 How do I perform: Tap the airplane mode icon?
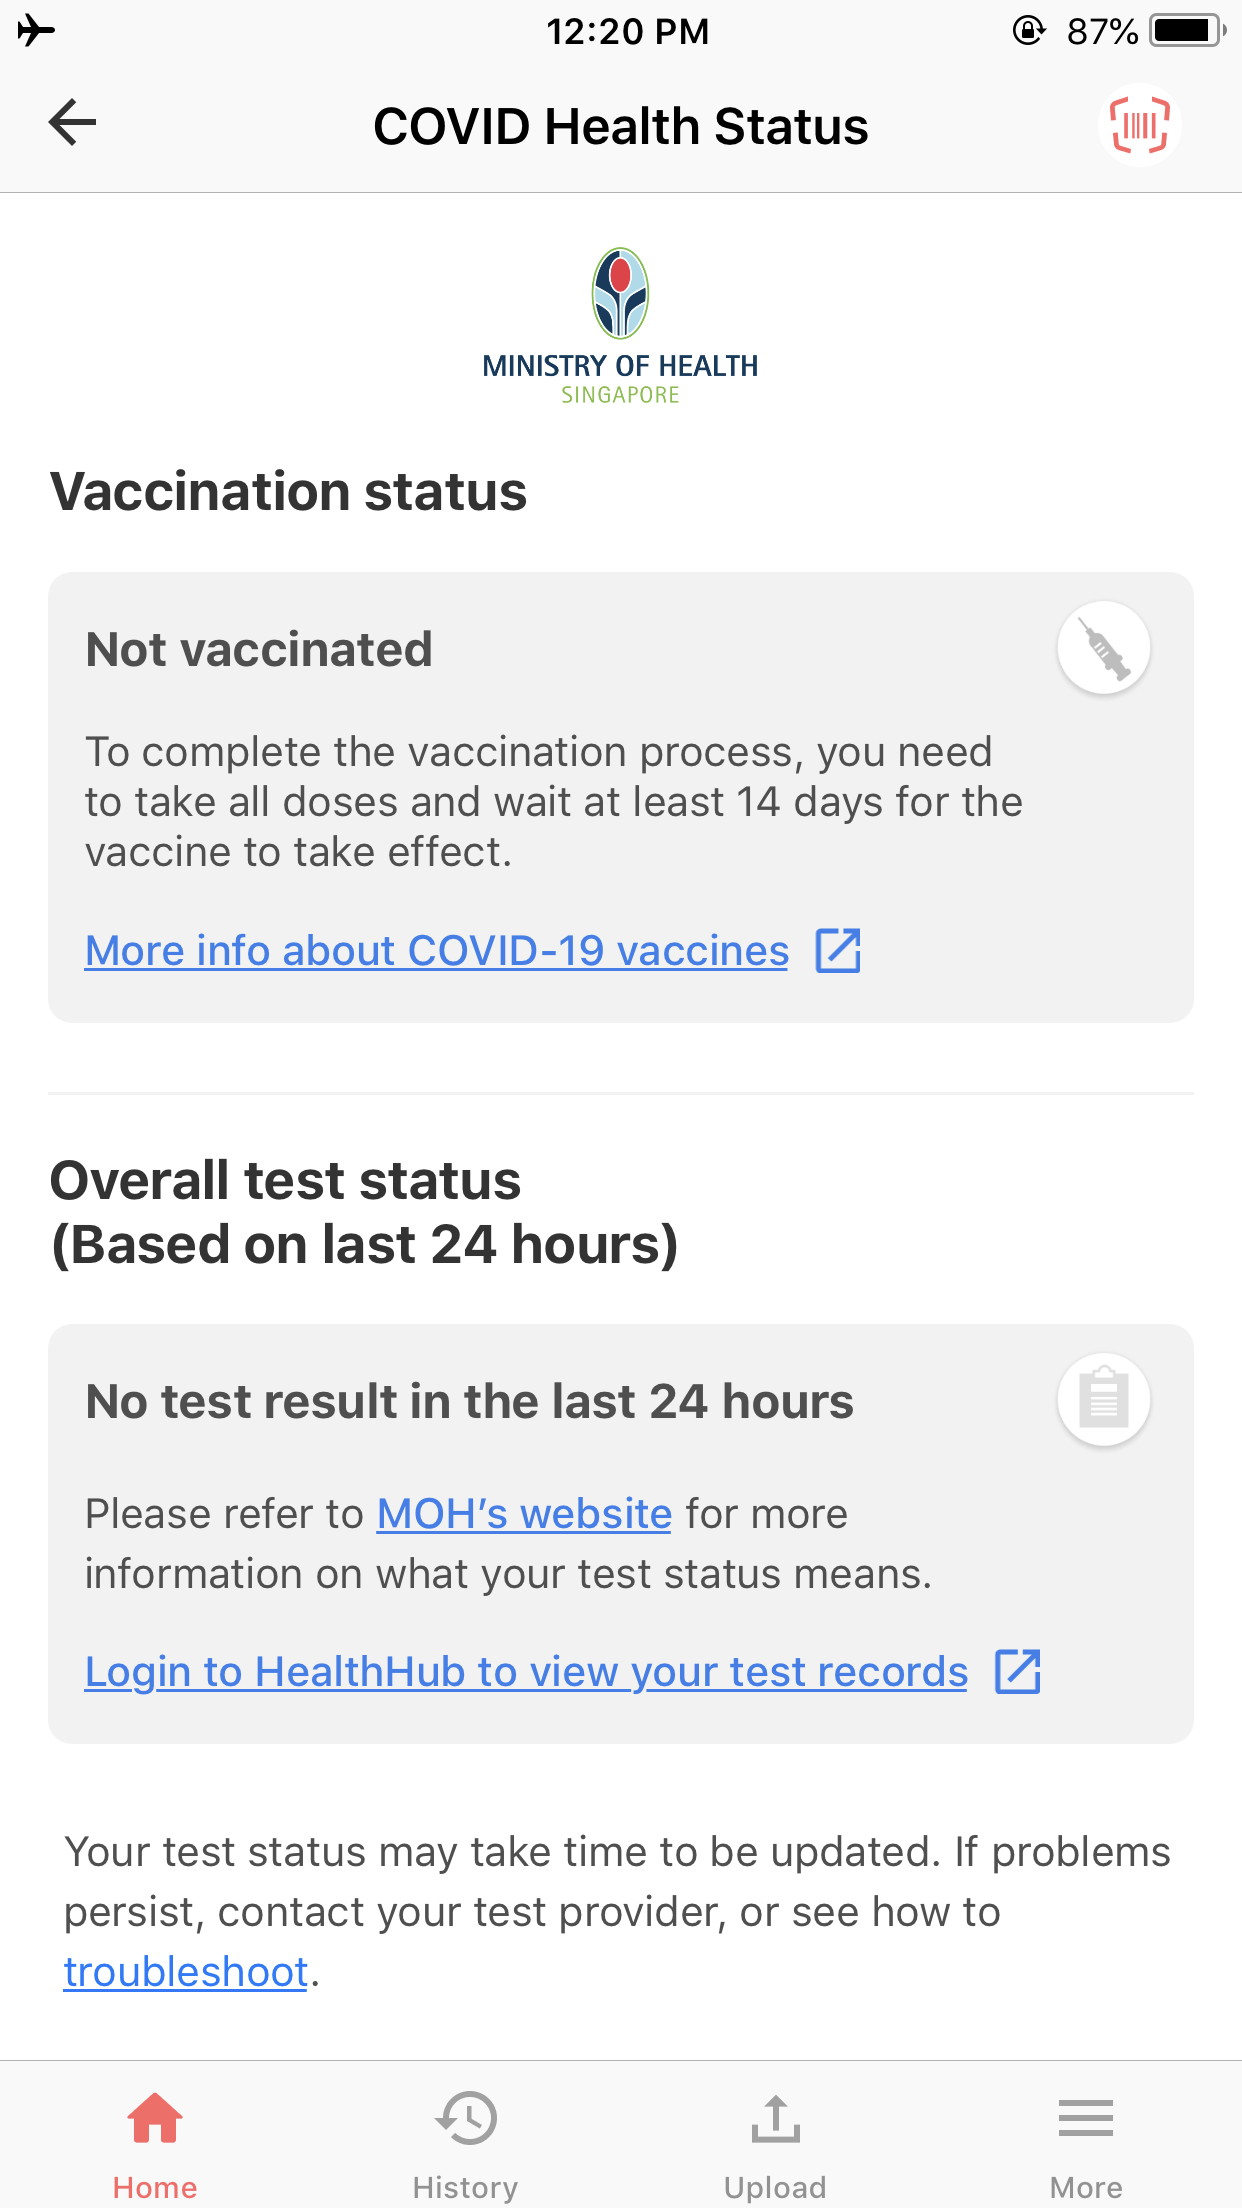click(x=36, y=31)
